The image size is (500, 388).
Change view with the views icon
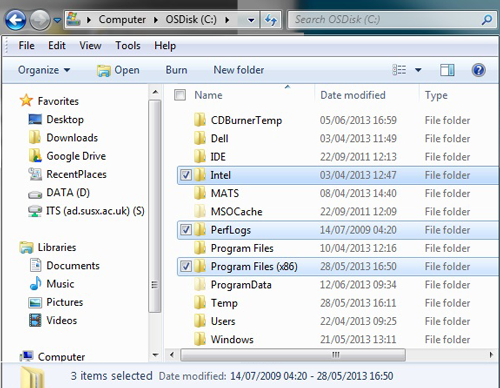click(399, 70)
